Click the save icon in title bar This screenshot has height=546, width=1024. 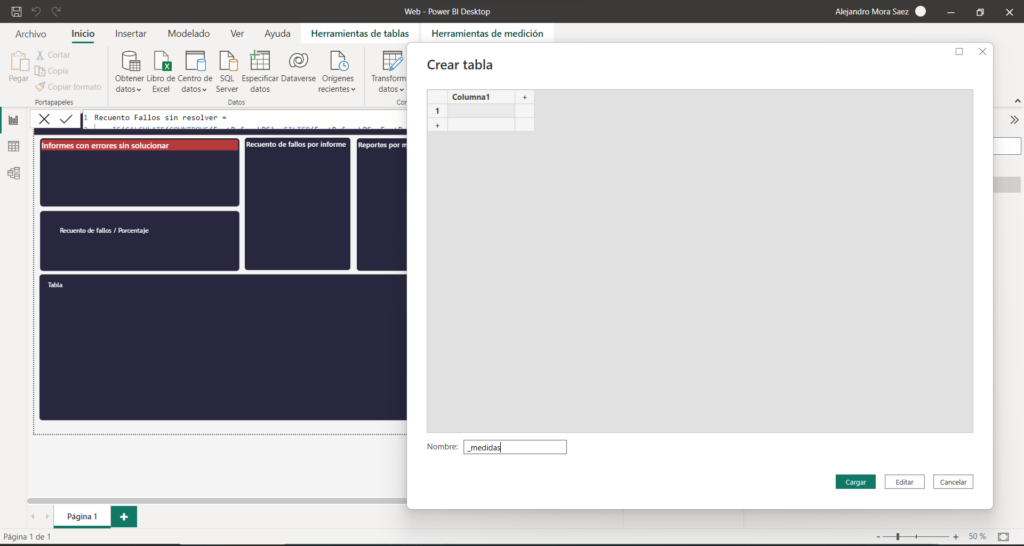(17, 11)
